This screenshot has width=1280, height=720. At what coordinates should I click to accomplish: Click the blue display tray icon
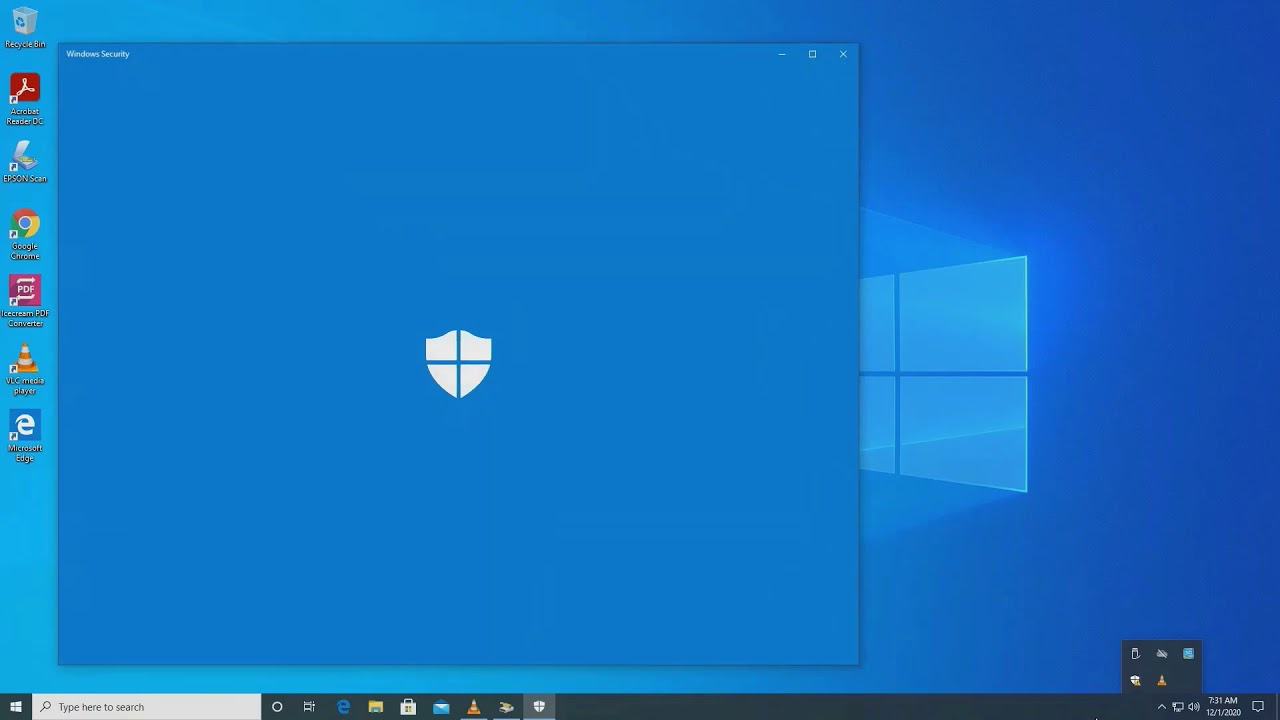(1188, 654)
